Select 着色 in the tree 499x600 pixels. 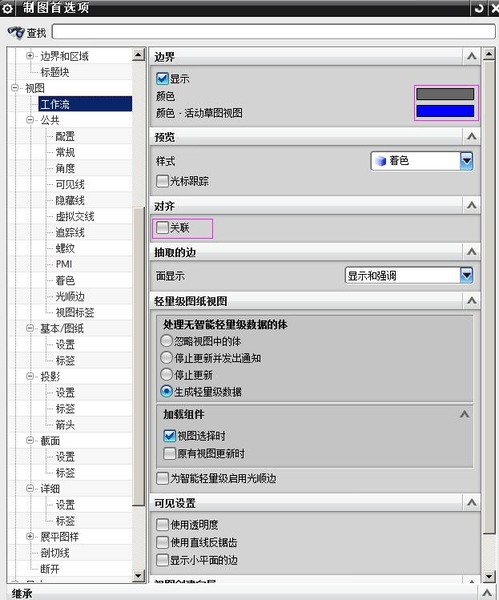click(65, 280)
